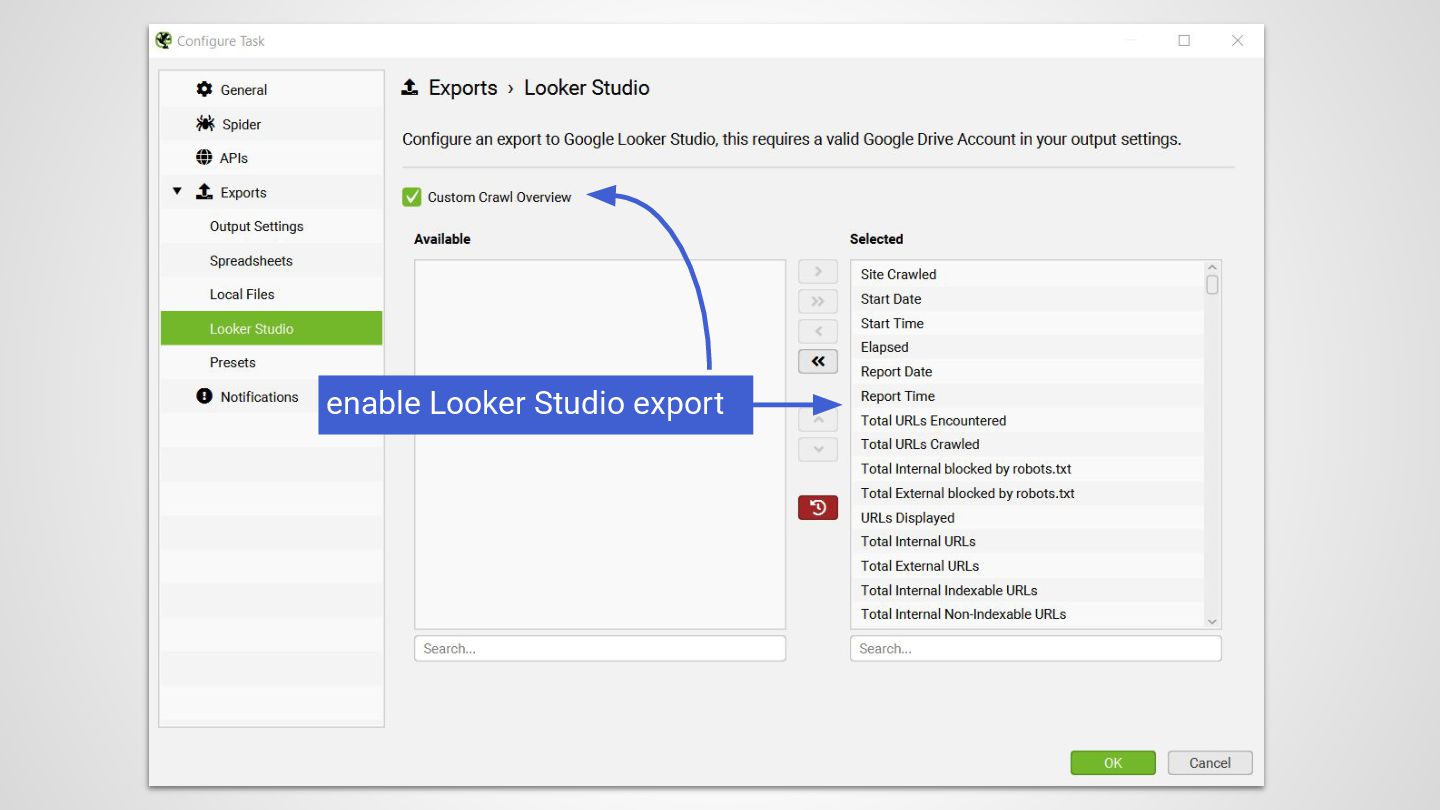Image resolution: width=1440 pixels, height=810 pixels.
Task: Click the red reset to default button
Action: 818,508
